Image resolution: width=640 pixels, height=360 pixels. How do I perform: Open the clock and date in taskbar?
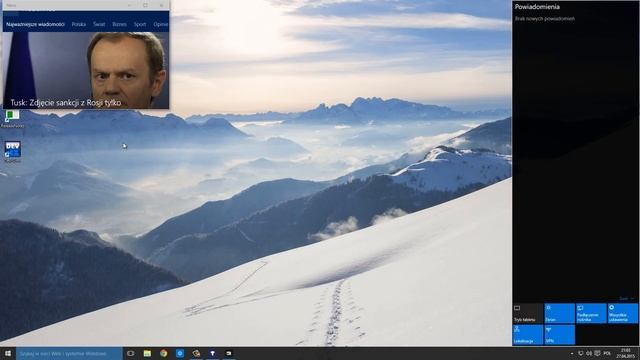[625, 353]
